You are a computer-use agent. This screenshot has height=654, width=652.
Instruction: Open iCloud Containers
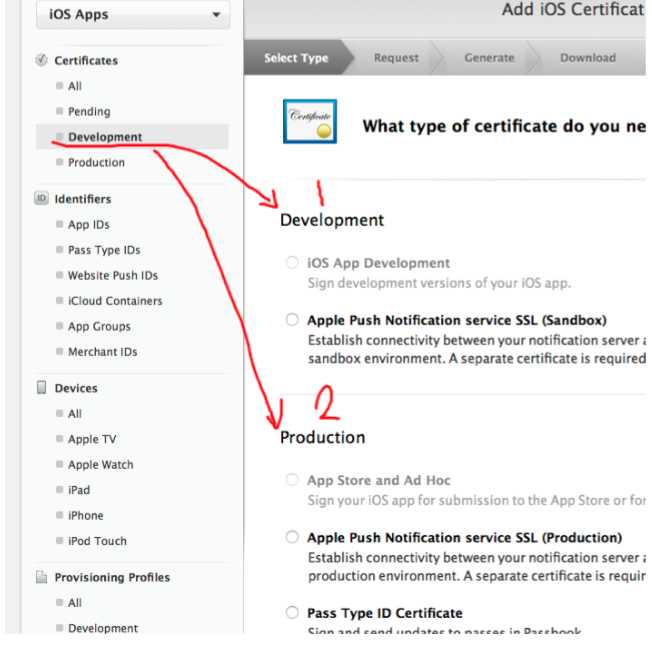(115, 301)
